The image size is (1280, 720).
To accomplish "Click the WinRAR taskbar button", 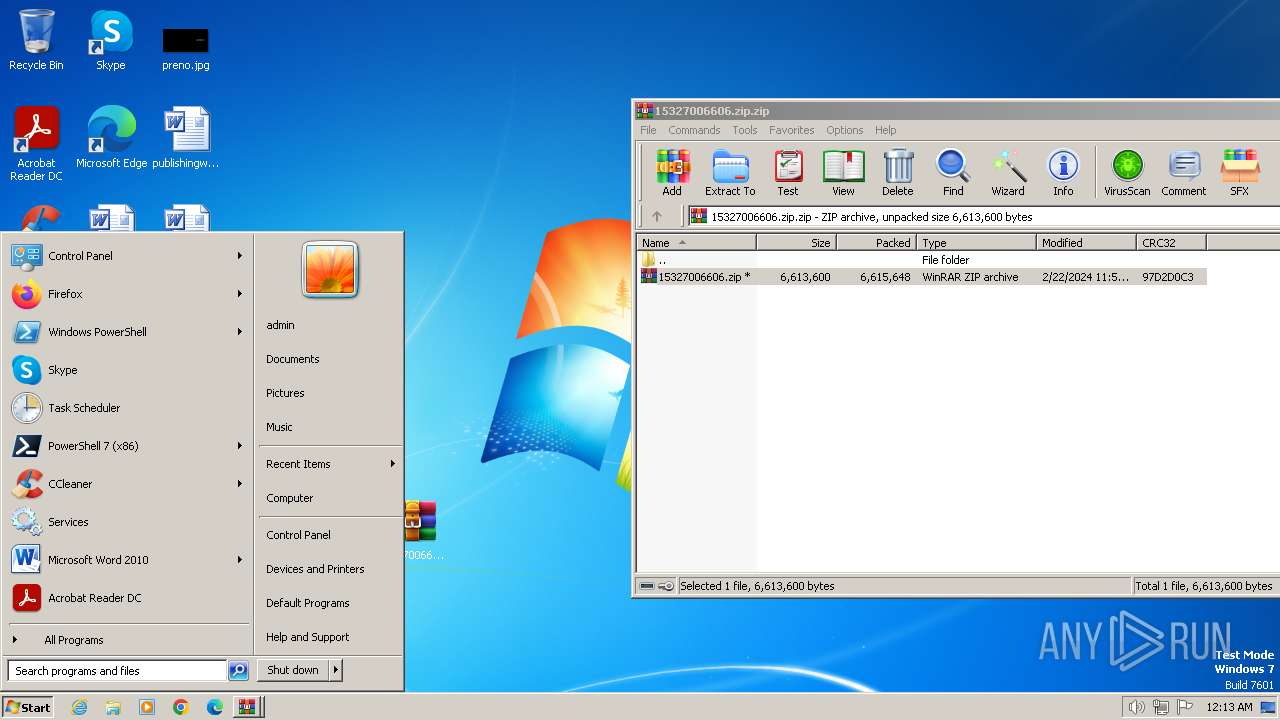I will click(x=247, y=707).
